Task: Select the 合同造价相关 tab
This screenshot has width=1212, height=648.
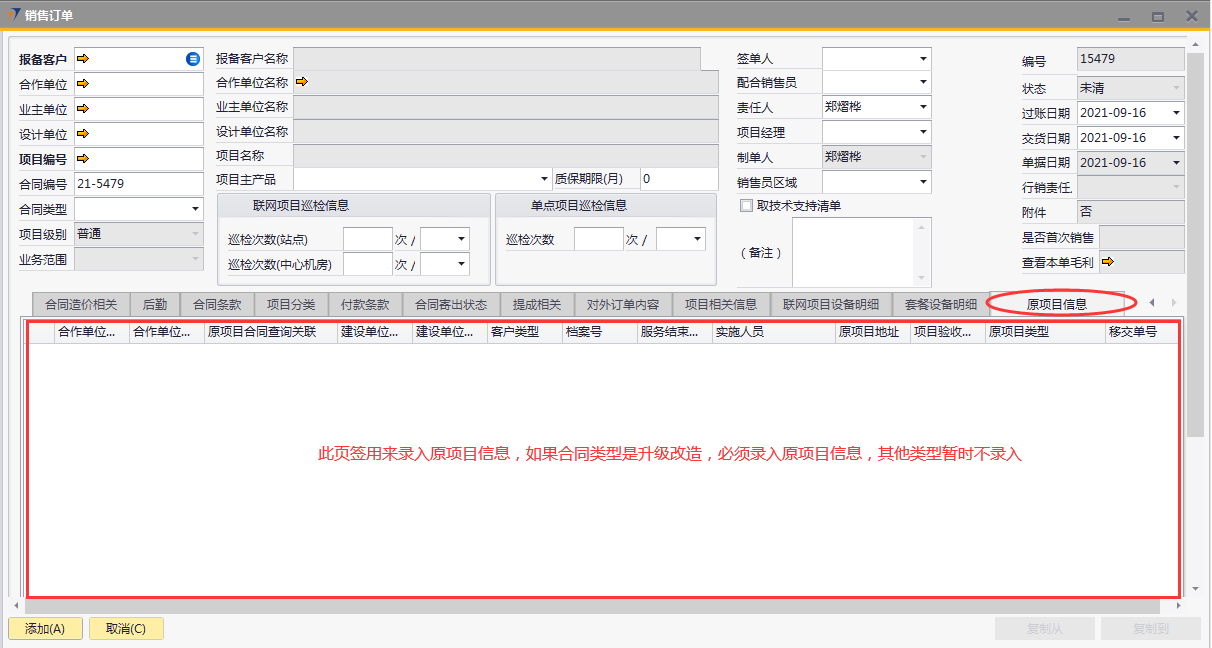Action: [x=81, y=305]
